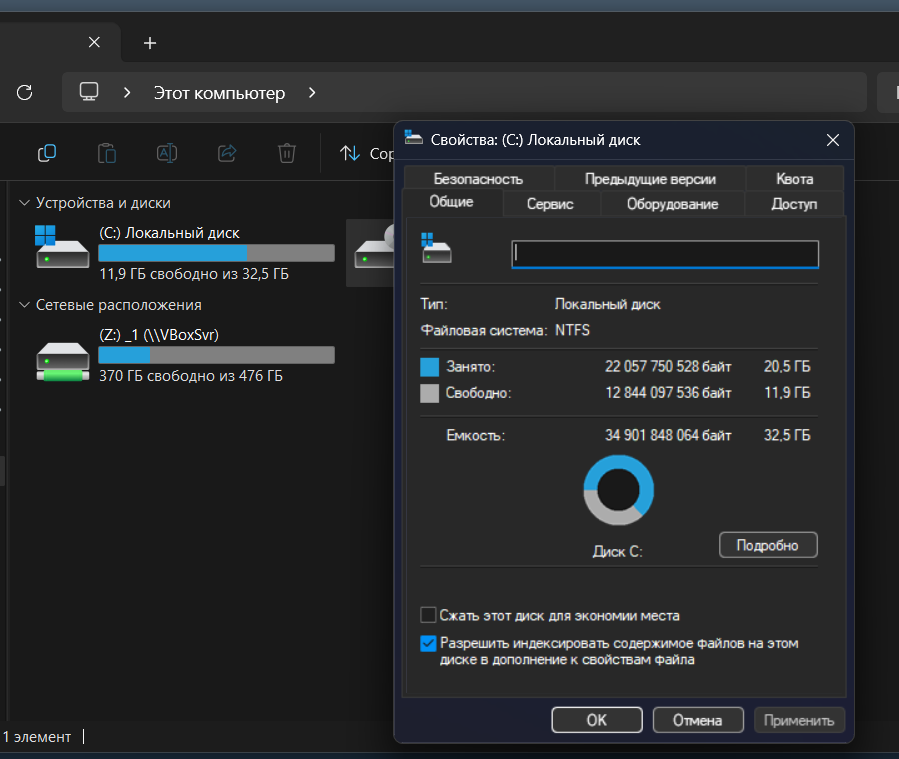Close the current Explorer tab
Image resolution: width=899 pixels, height=759 pixels.
[94, 42]
